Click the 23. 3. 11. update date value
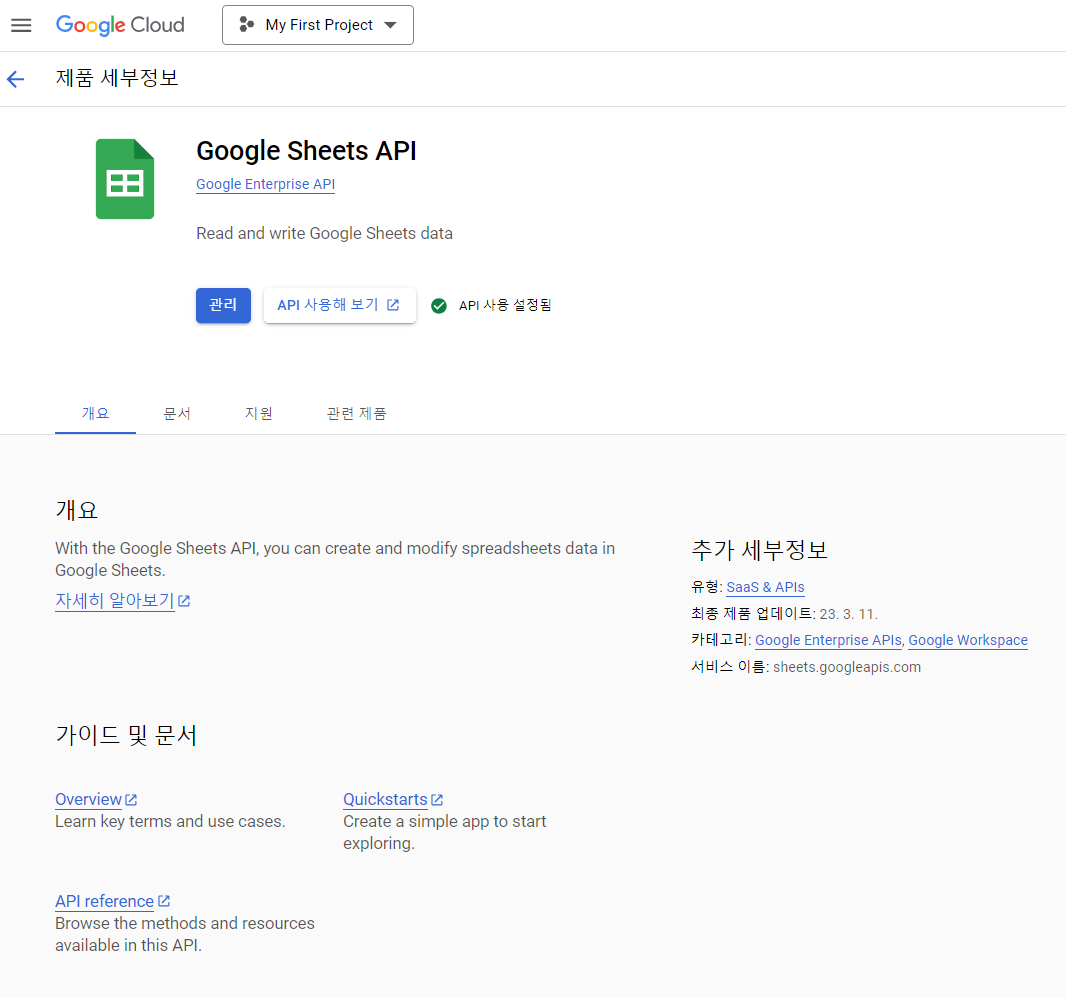Image resolution: width=1066 pixels, height=998 pixels. point(848,615)
